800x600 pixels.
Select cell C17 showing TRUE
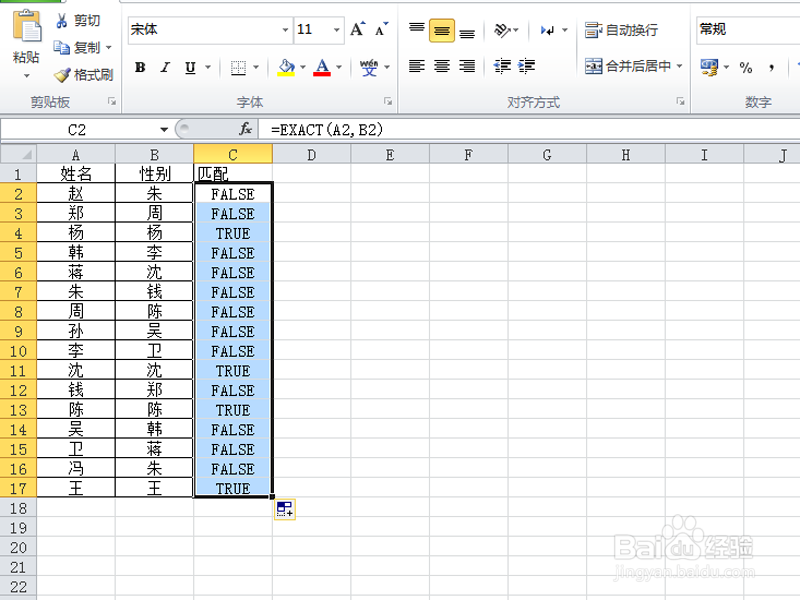click(233, 488)
